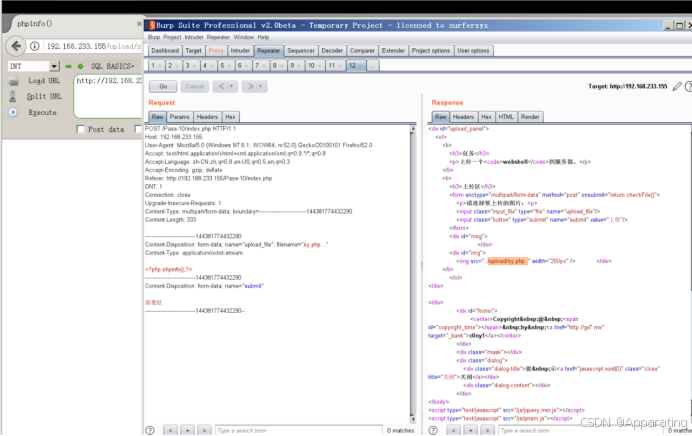The width and height of the screenshot is (692, 436).
Task: Focus the response search term field
Action: click(x=582, y=430)
